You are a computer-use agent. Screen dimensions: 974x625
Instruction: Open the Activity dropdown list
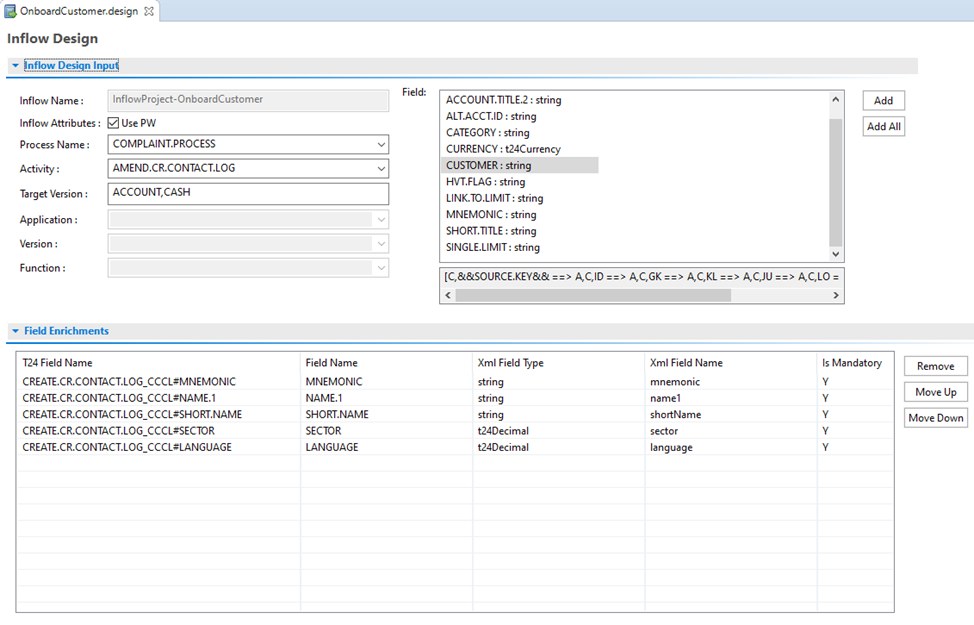[x=380, y=169]
